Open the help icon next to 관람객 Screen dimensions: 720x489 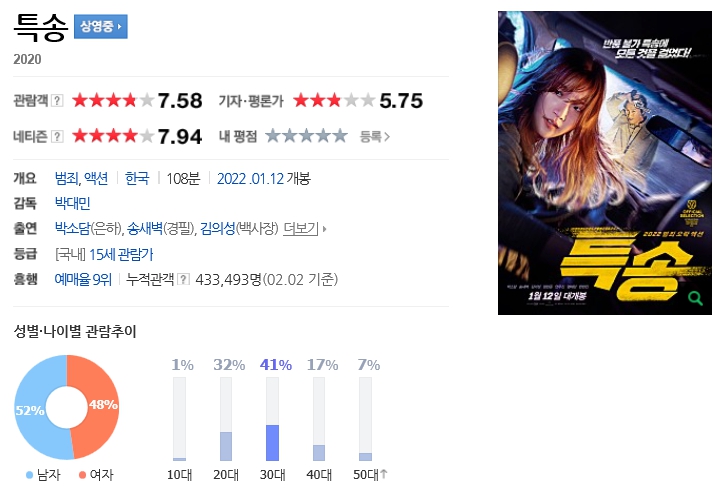[57, 100]
